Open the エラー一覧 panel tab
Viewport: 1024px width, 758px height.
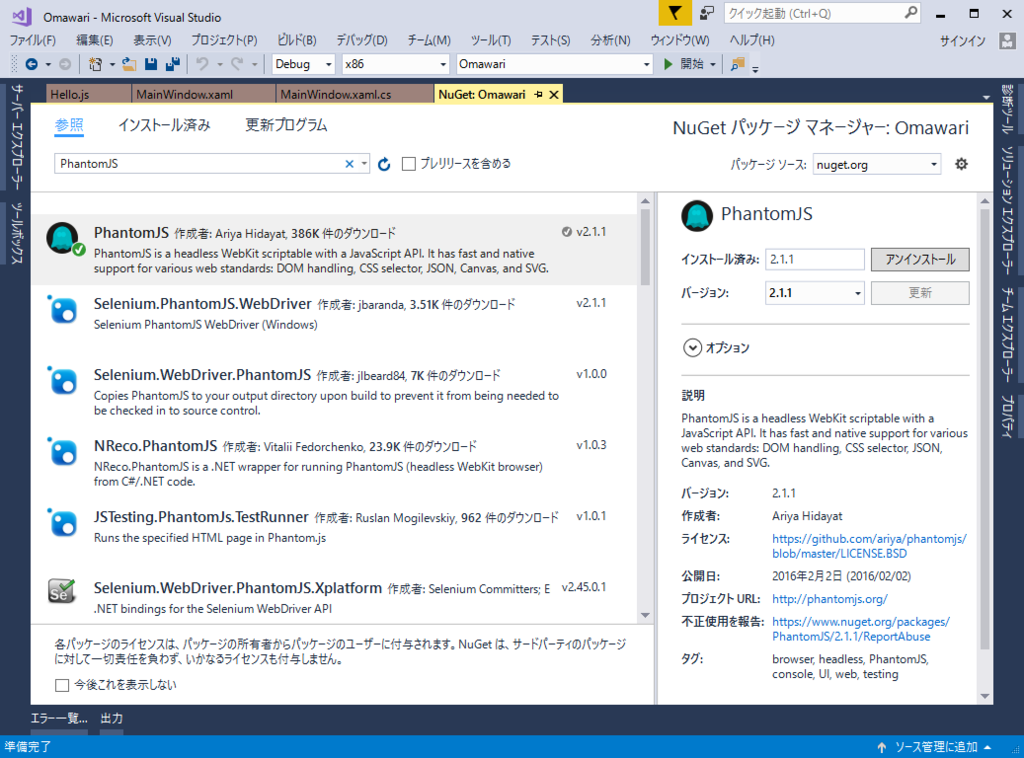point(59,718)
